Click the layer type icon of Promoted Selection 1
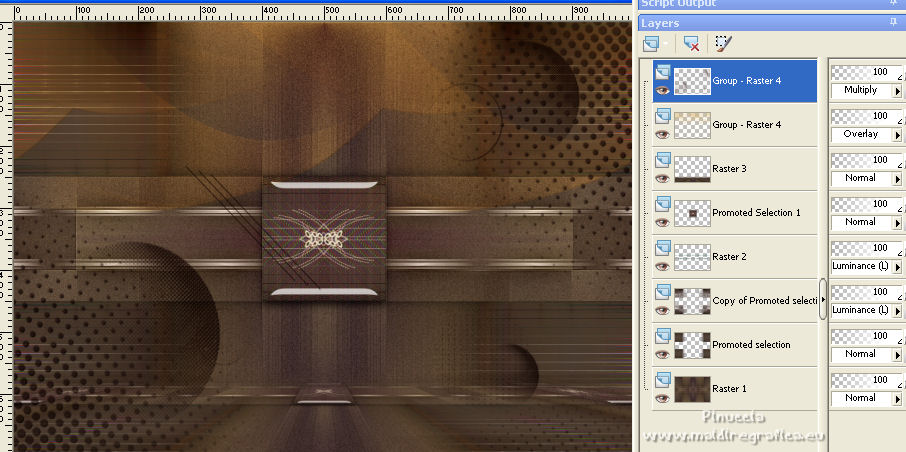The width and height of the screenshot is (906, 452). tap(663, 204)
